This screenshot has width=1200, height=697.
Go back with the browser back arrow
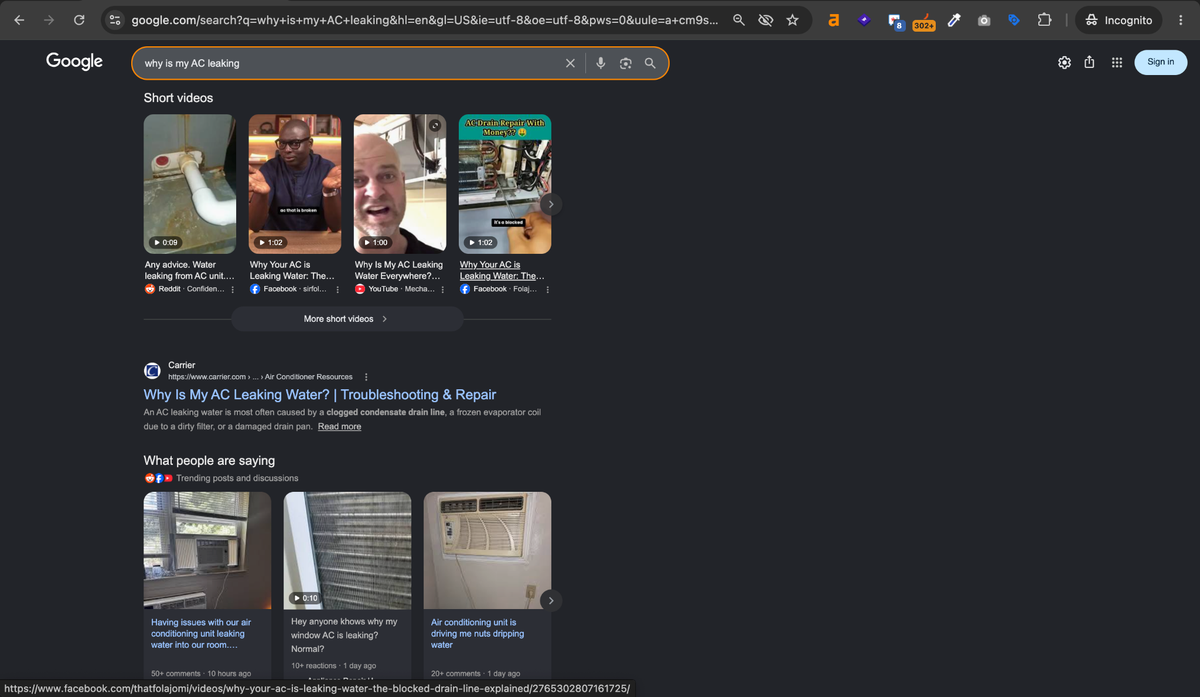pos(19,20)
